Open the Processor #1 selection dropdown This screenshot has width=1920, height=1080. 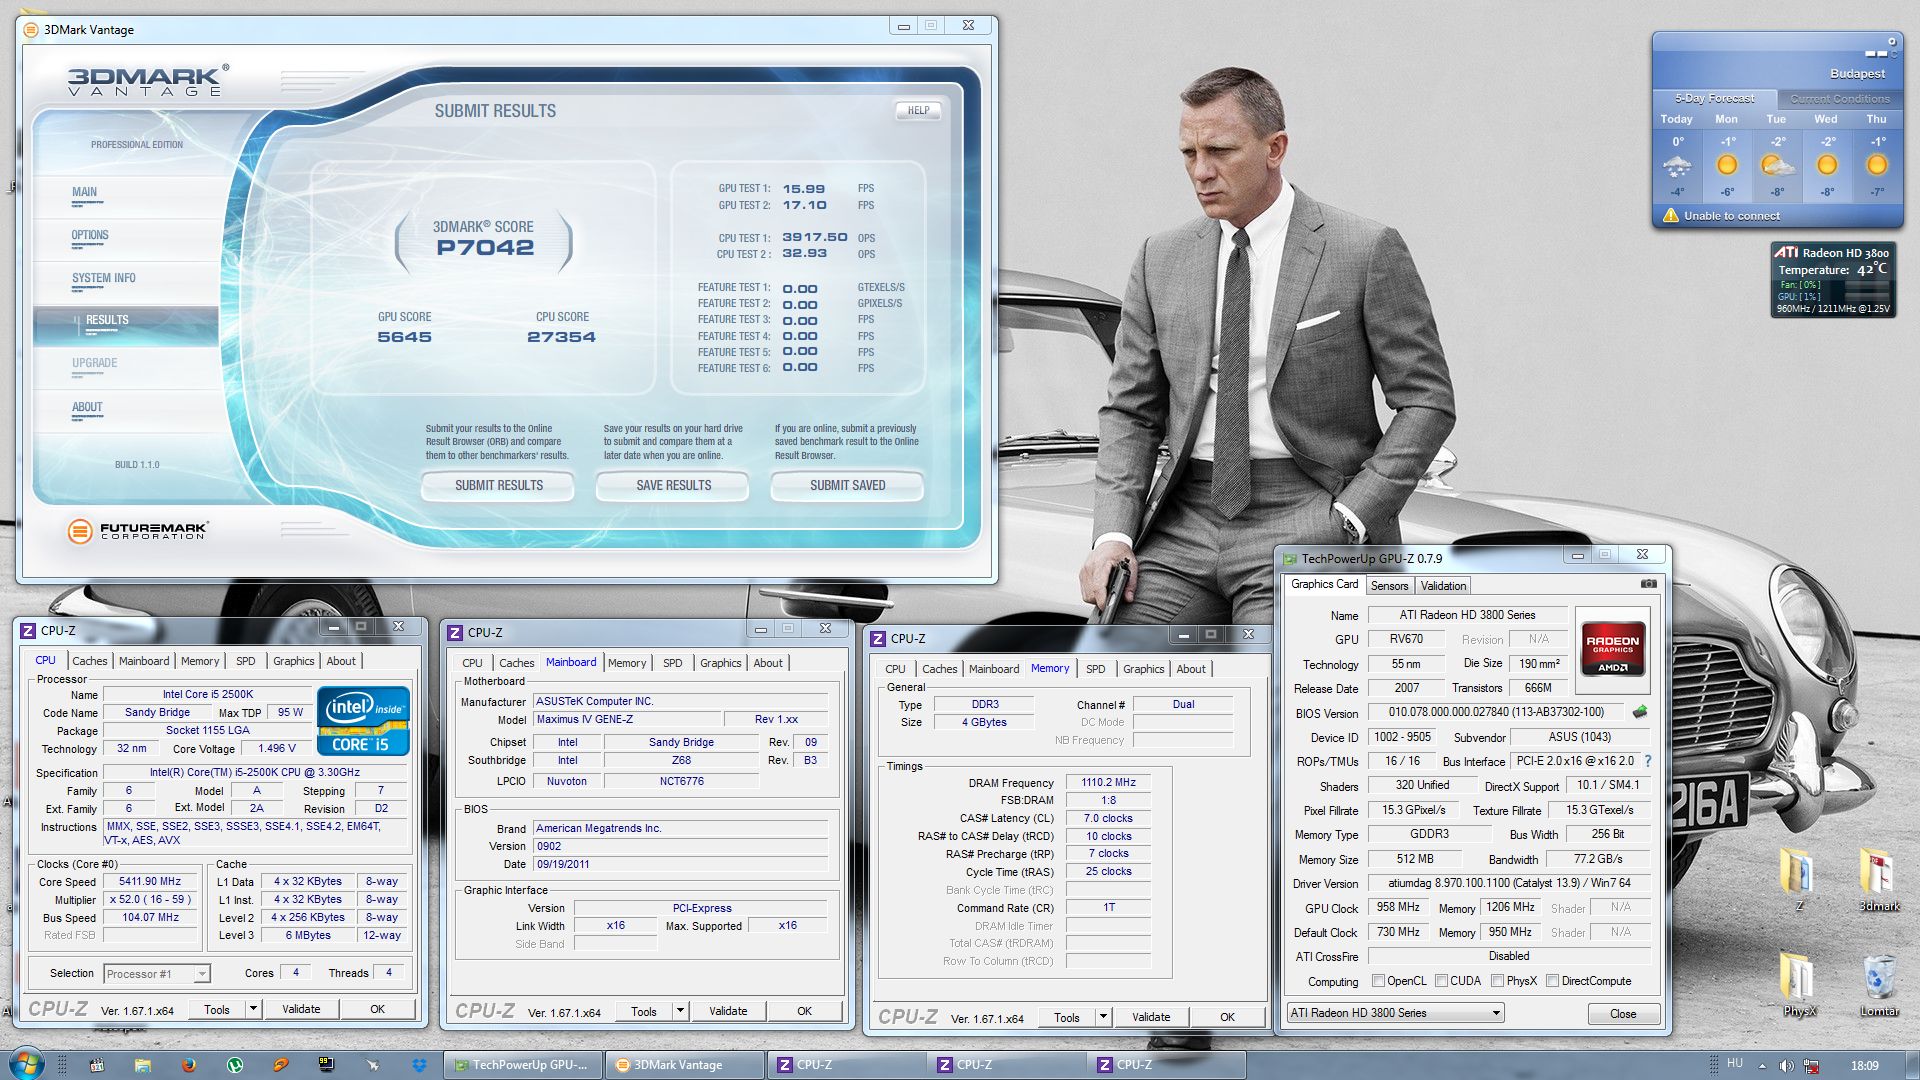point(202,974)
